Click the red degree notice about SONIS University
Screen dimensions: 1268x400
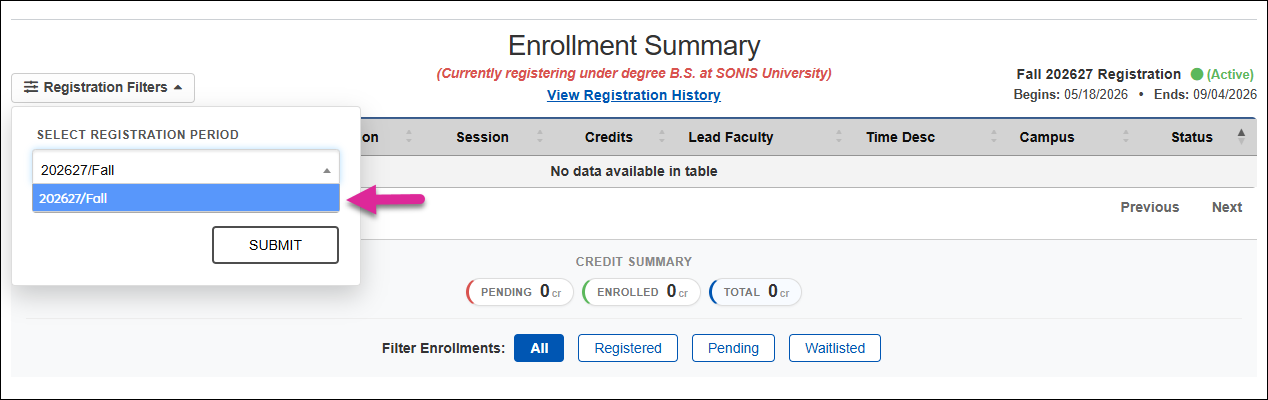634,73
